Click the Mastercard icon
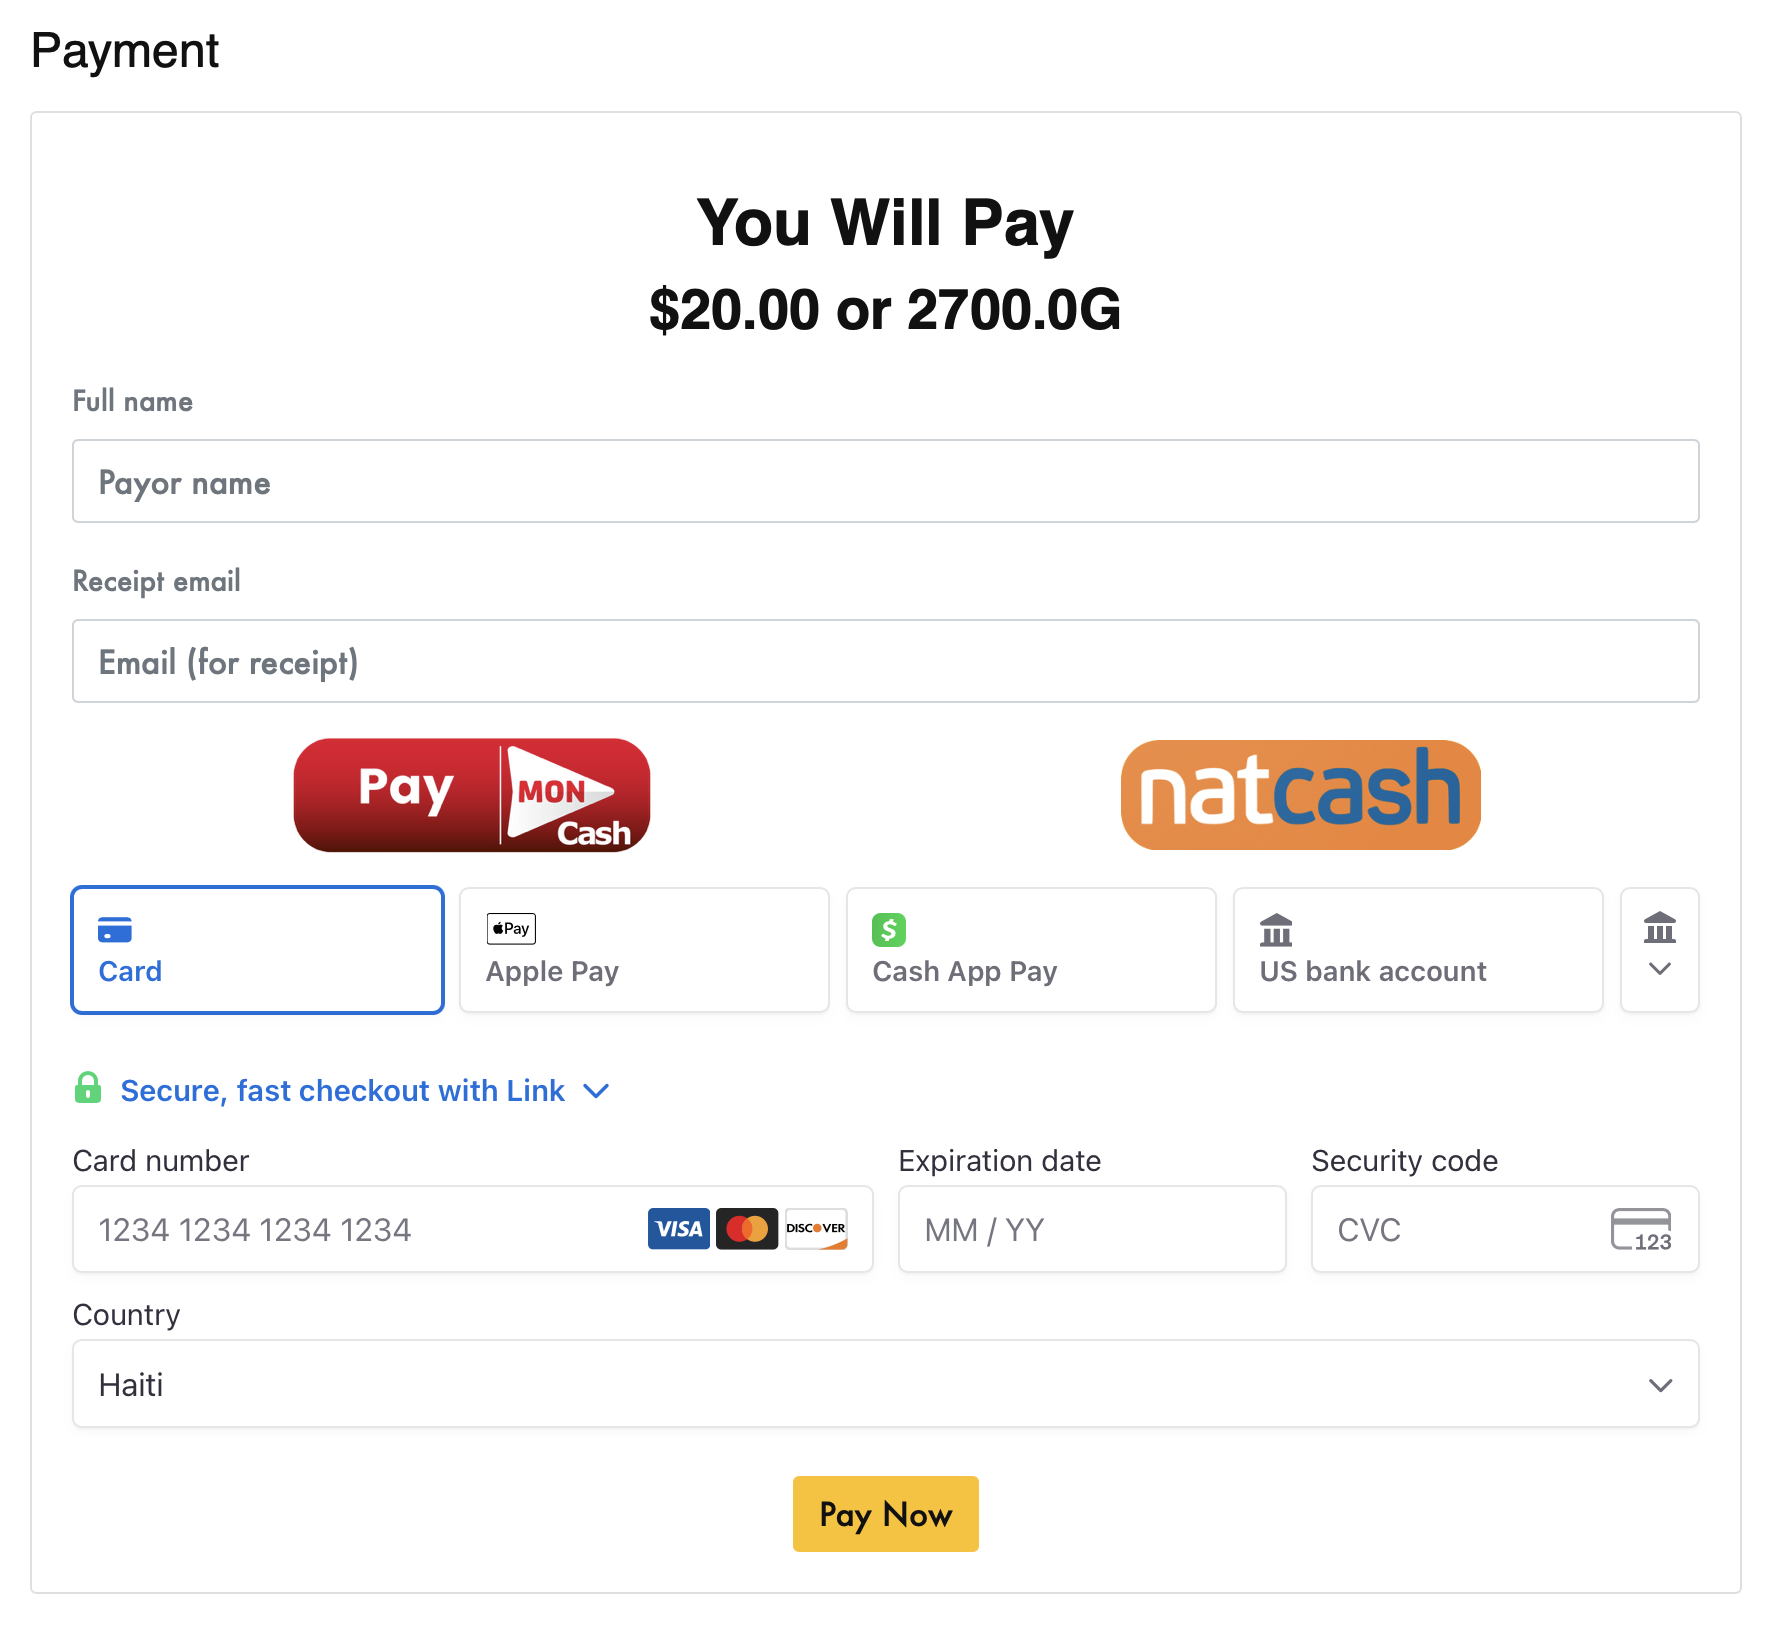The image size is (1780, 1640). click(747, 1229)
